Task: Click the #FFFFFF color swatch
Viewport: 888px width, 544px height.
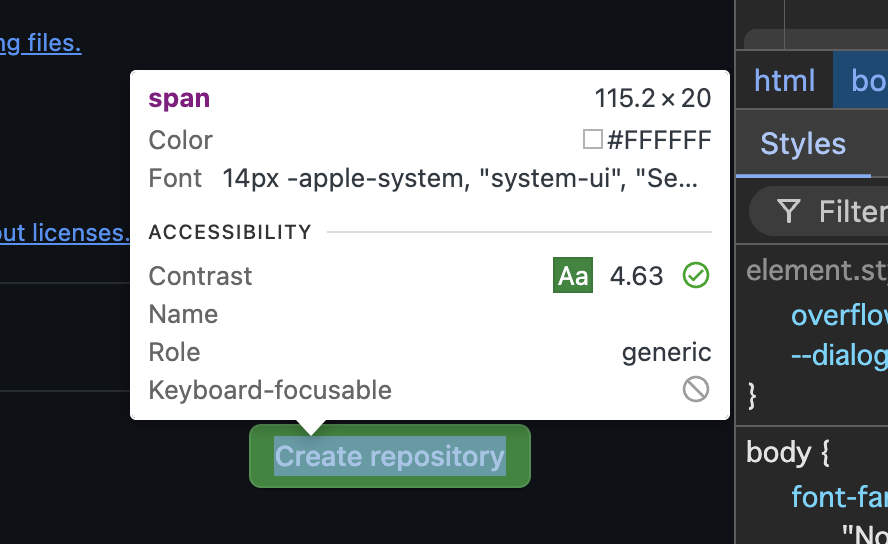Action: pos(592,139)
